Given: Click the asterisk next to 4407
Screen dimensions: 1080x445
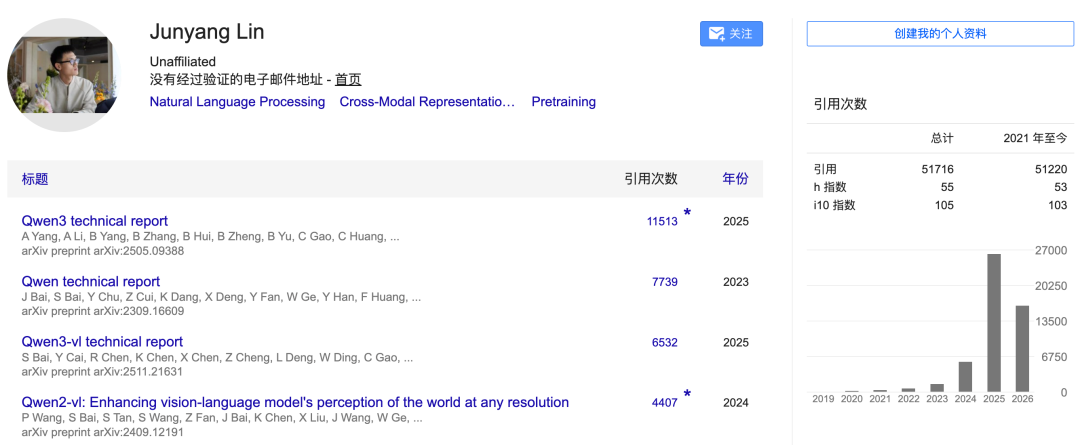Looking at the screenshot, I should (x=687, y=394).
